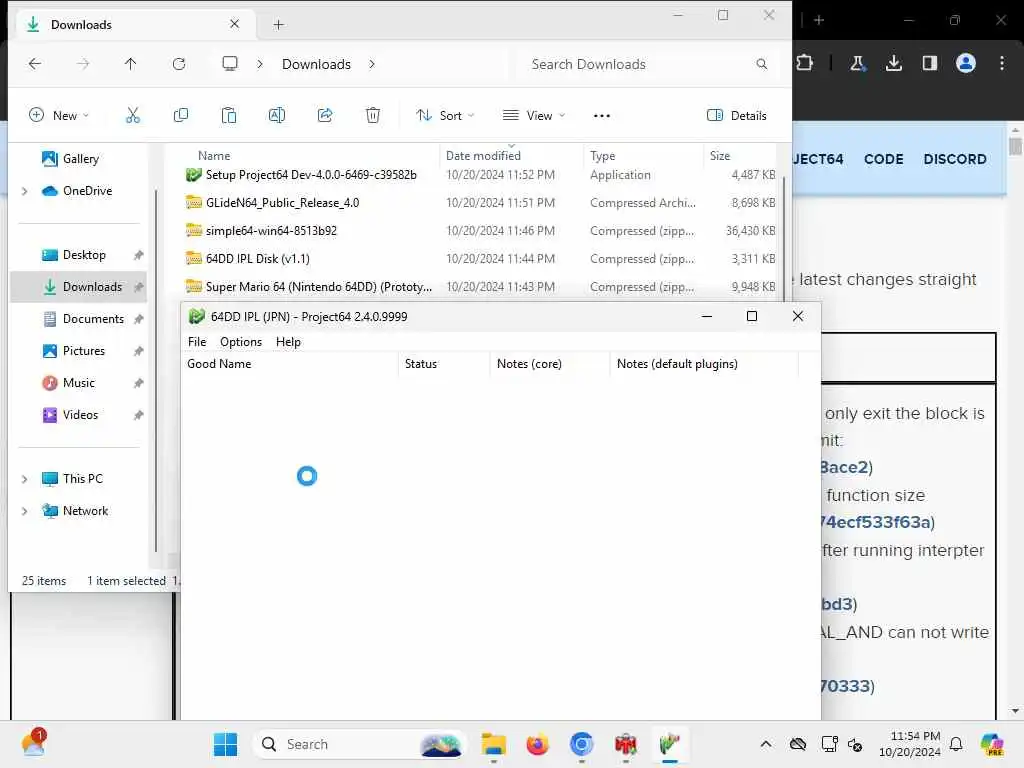Click the Copy icon in Explorer toolbar
Image resolution: width=1024 pixels, height=768 pixels.
click(181, 116)
